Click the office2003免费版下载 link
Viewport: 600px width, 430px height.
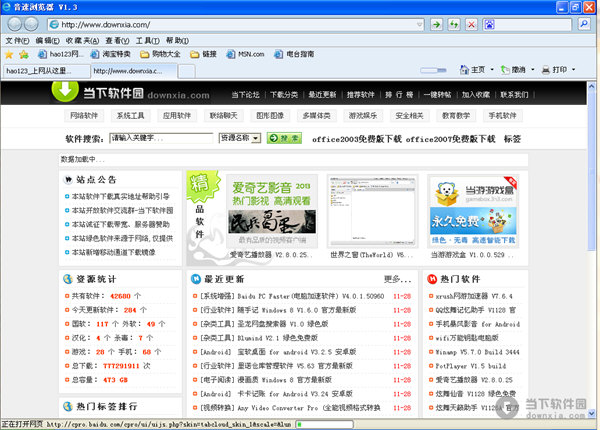pos(357,139)
